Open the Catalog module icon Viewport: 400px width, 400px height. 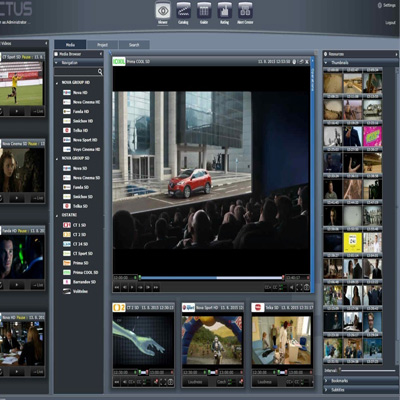pyautogui.click(x=183, y=11)
